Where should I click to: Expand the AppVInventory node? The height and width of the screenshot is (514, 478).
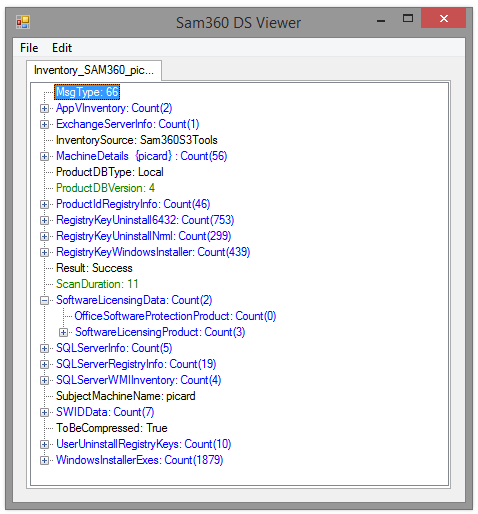coord(44,108)
